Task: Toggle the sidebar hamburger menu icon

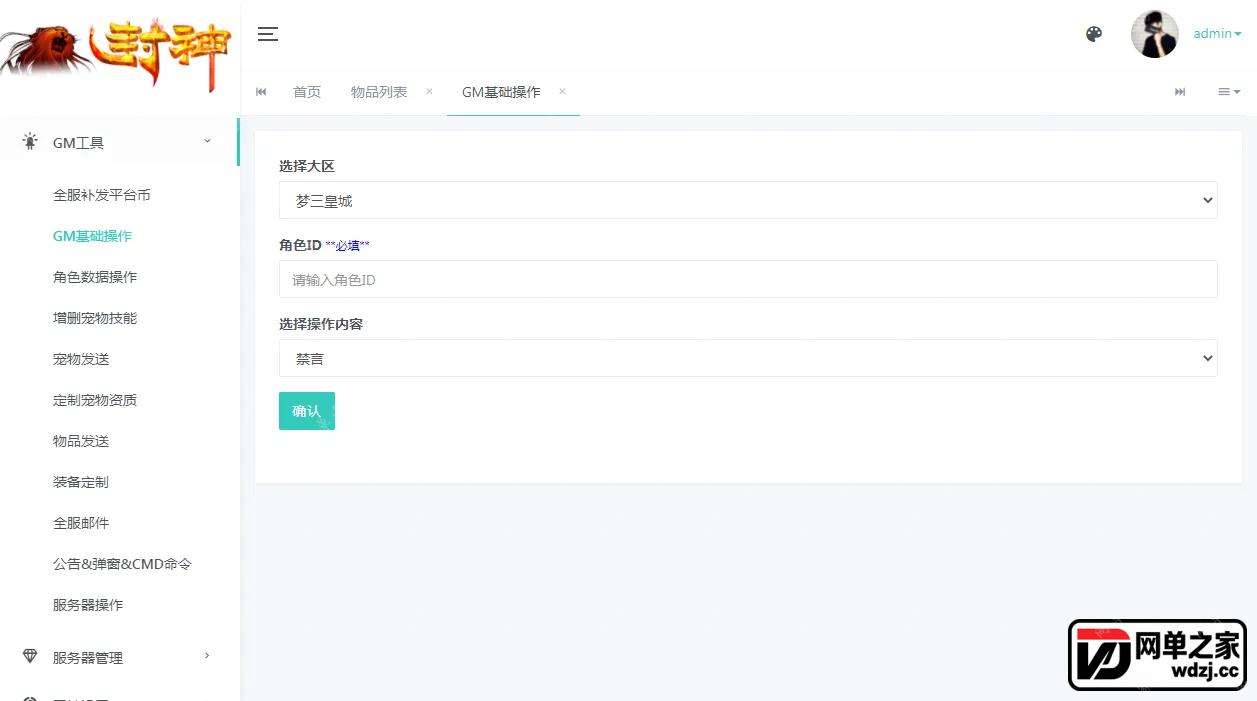Action: (x=267, y=34)
